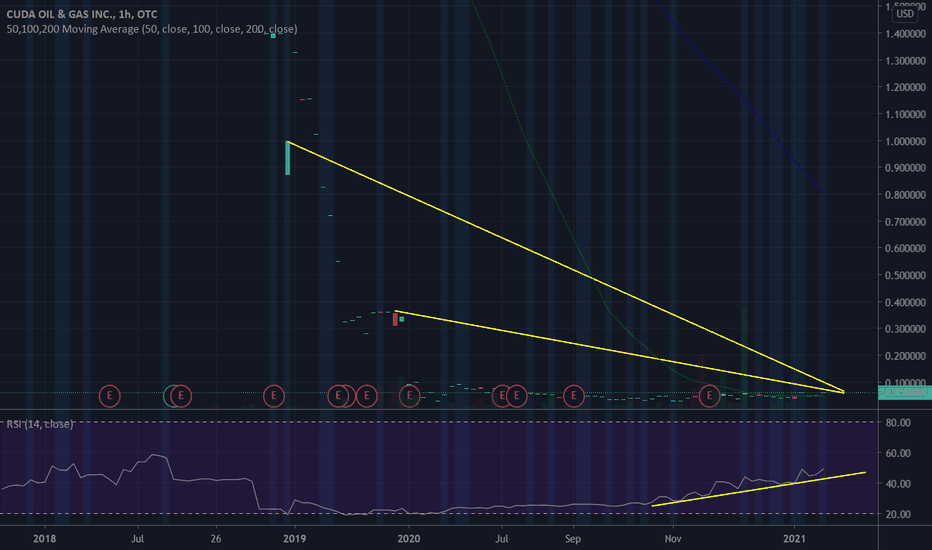This screenshot has width=932, height=550.
Task: Click the 2021 time axis label
Action: (x=795, y=539)
